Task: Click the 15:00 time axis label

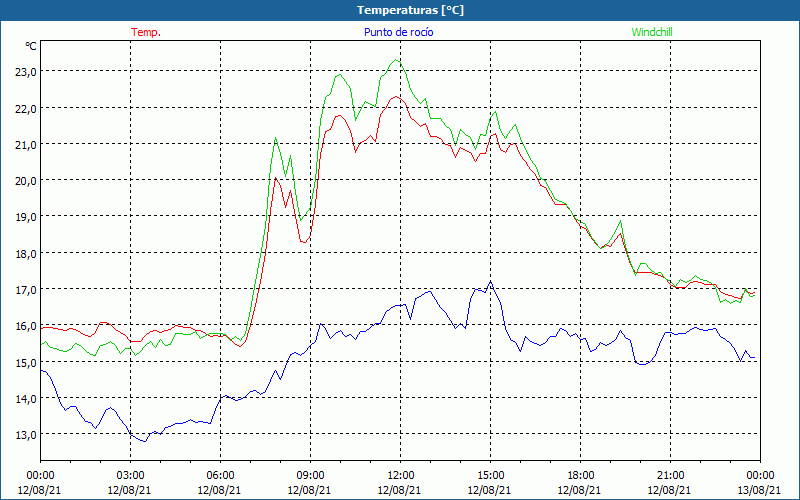Action: click(490, 475)
